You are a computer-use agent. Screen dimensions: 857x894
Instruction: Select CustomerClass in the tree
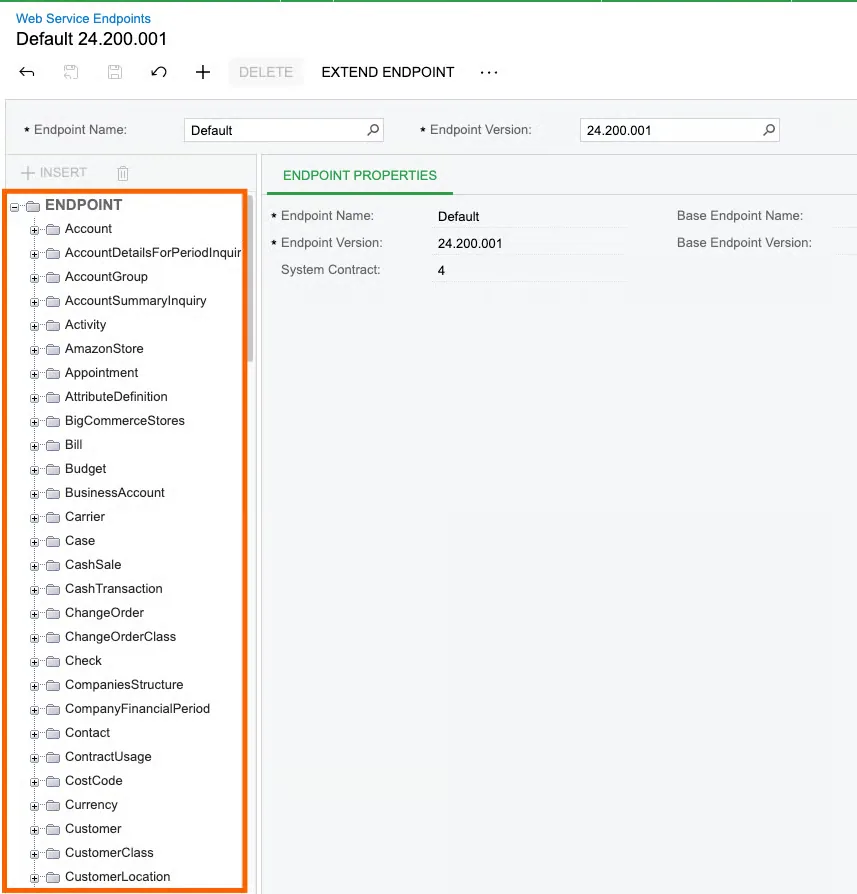pos(109,852)
